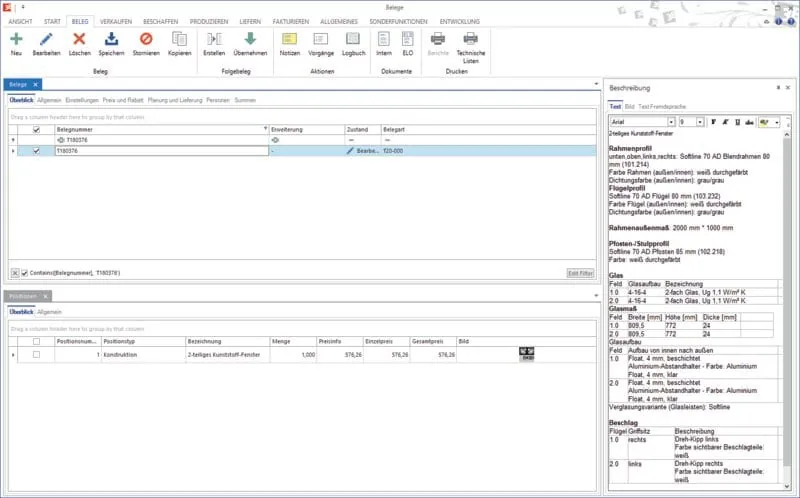Open Belegnummer column filter dropdown
800x498 pixels.
tap(265, 130)
